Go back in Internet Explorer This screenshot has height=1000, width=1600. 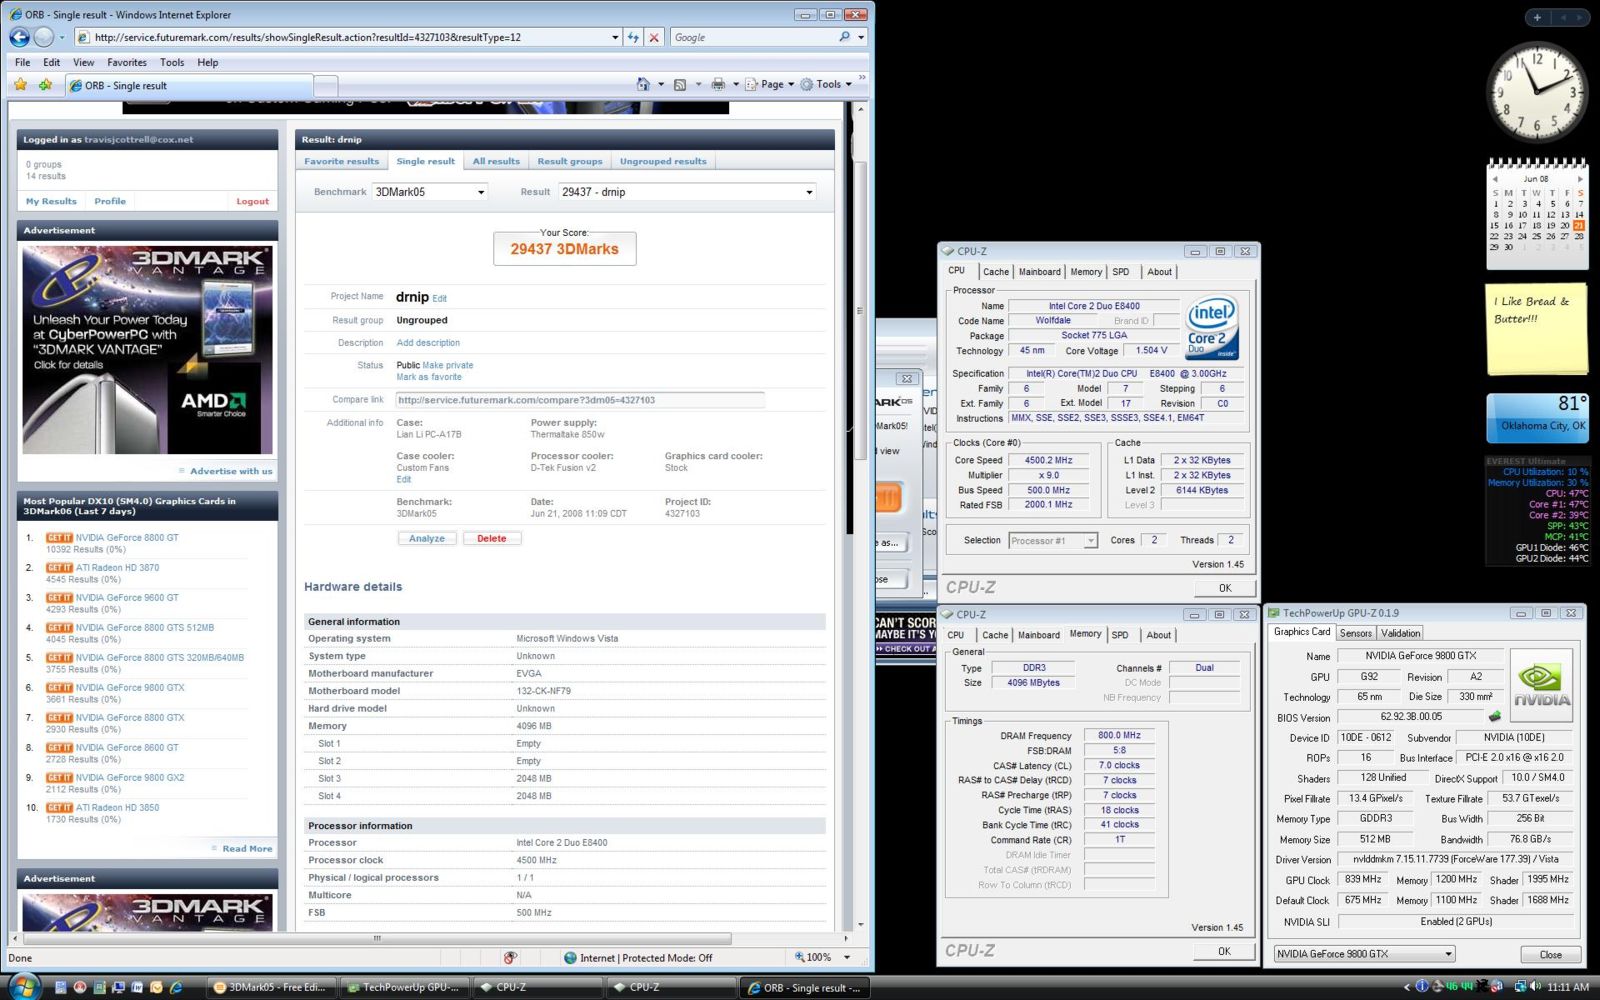[x=19, y=37]
